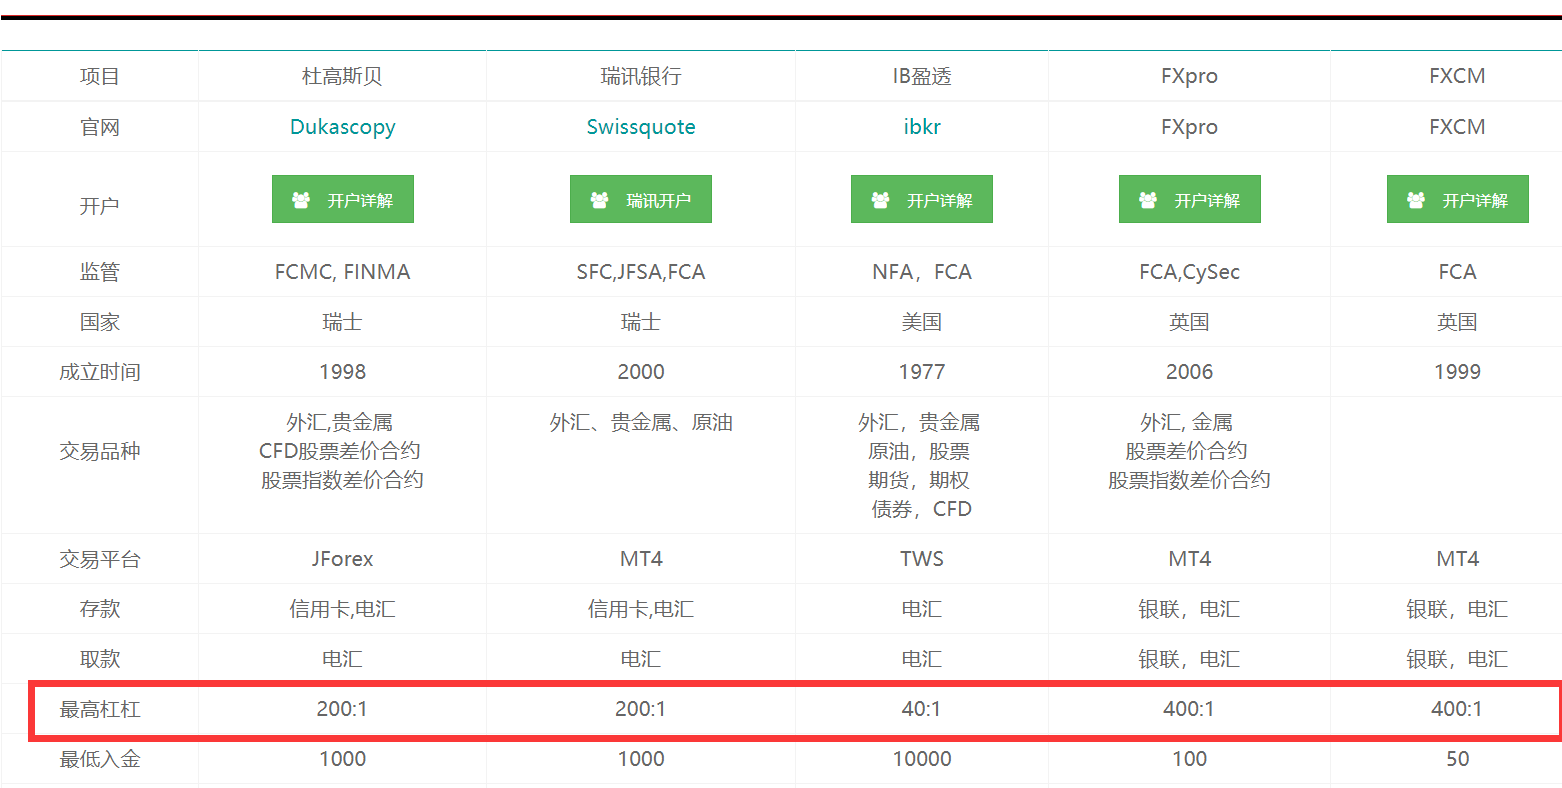Open 开户详解 button in IB盈透 column
This screenshot has height=788, width=1562.
click(x=922, y=200)
